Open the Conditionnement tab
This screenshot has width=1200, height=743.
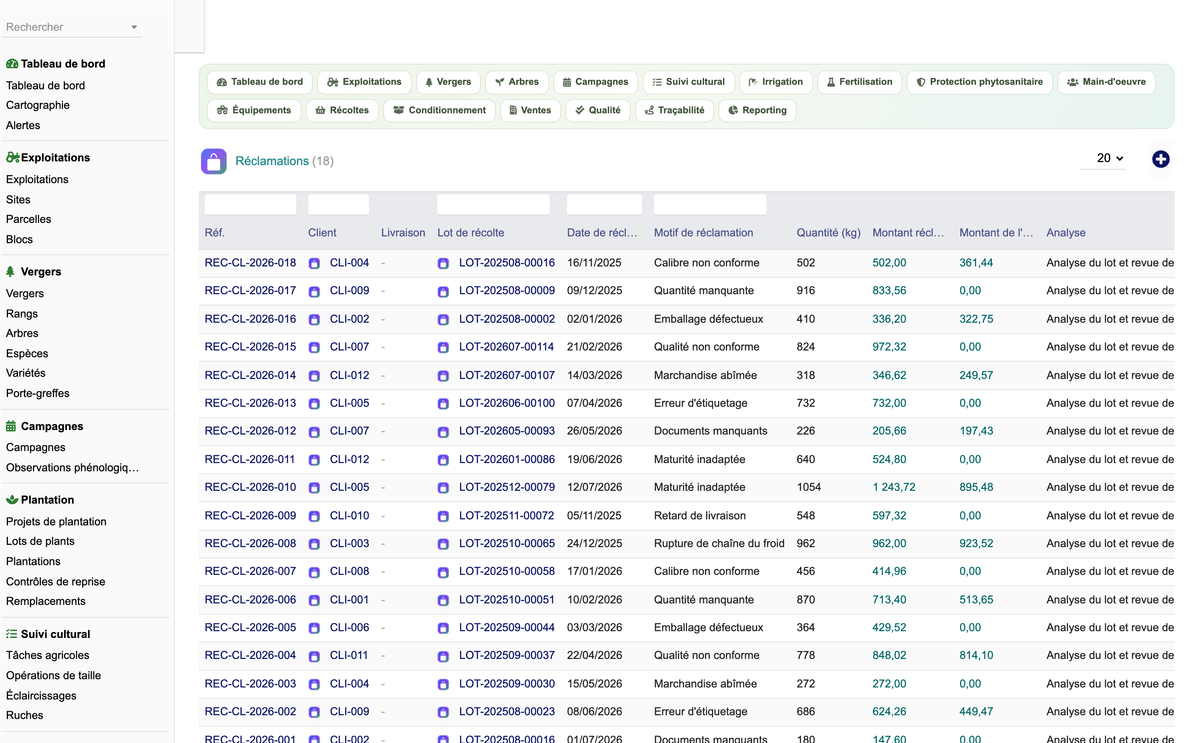click(x=440, y=110)
